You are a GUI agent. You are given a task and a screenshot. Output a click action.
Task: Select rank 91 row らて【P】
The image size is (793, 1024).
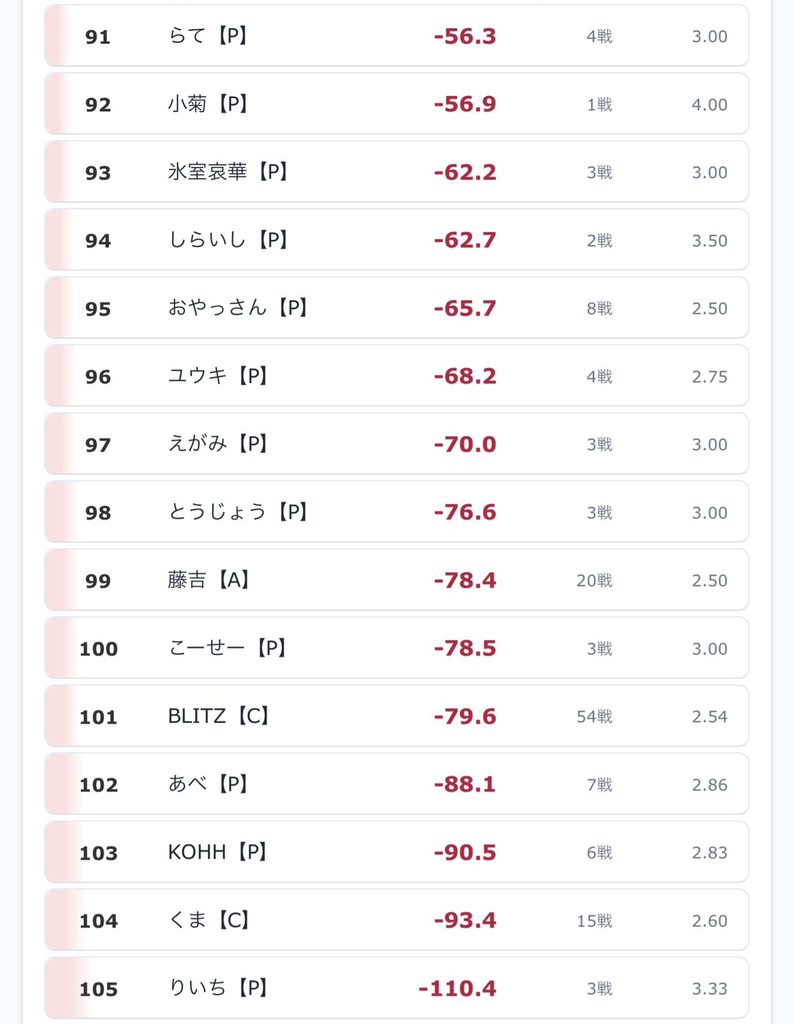click(396, 36)
